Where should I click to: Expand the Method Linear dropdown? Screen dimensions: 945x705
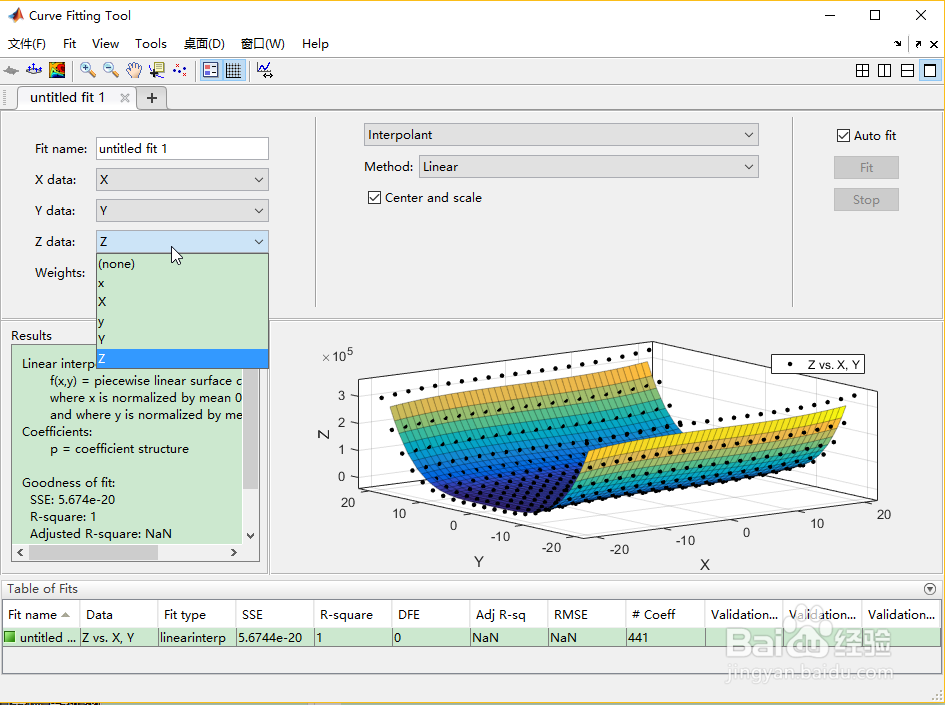[x=588, y=167]
